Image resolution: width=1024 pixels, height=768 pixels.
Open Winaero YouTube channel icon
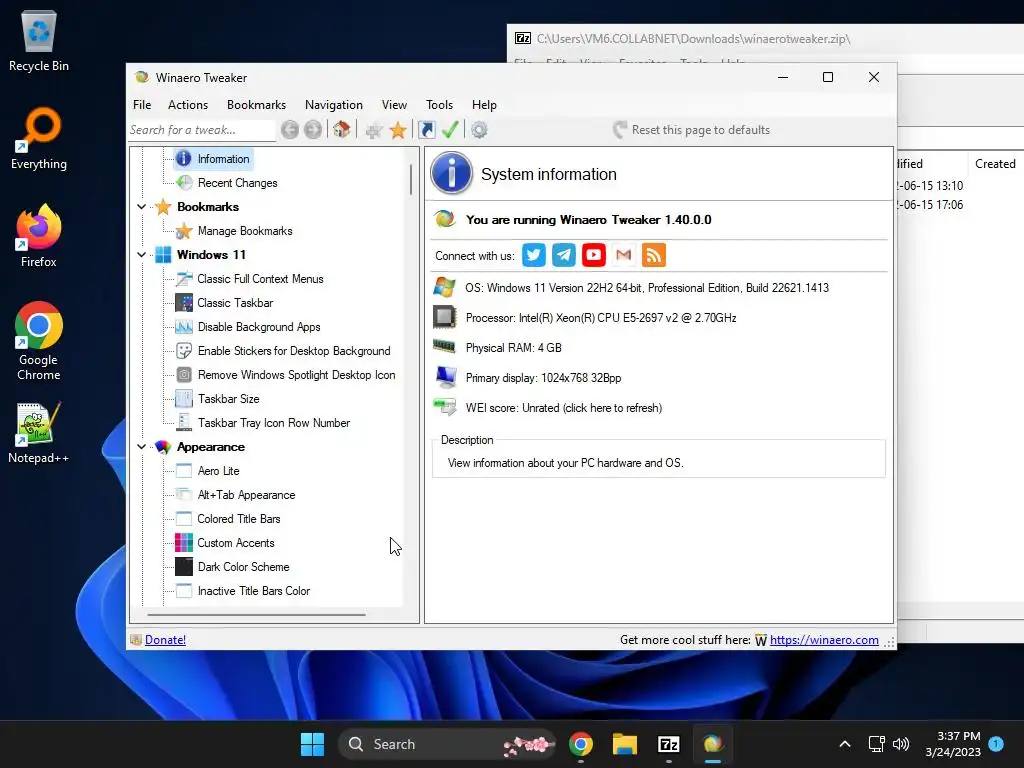click(x=594, y=255)
